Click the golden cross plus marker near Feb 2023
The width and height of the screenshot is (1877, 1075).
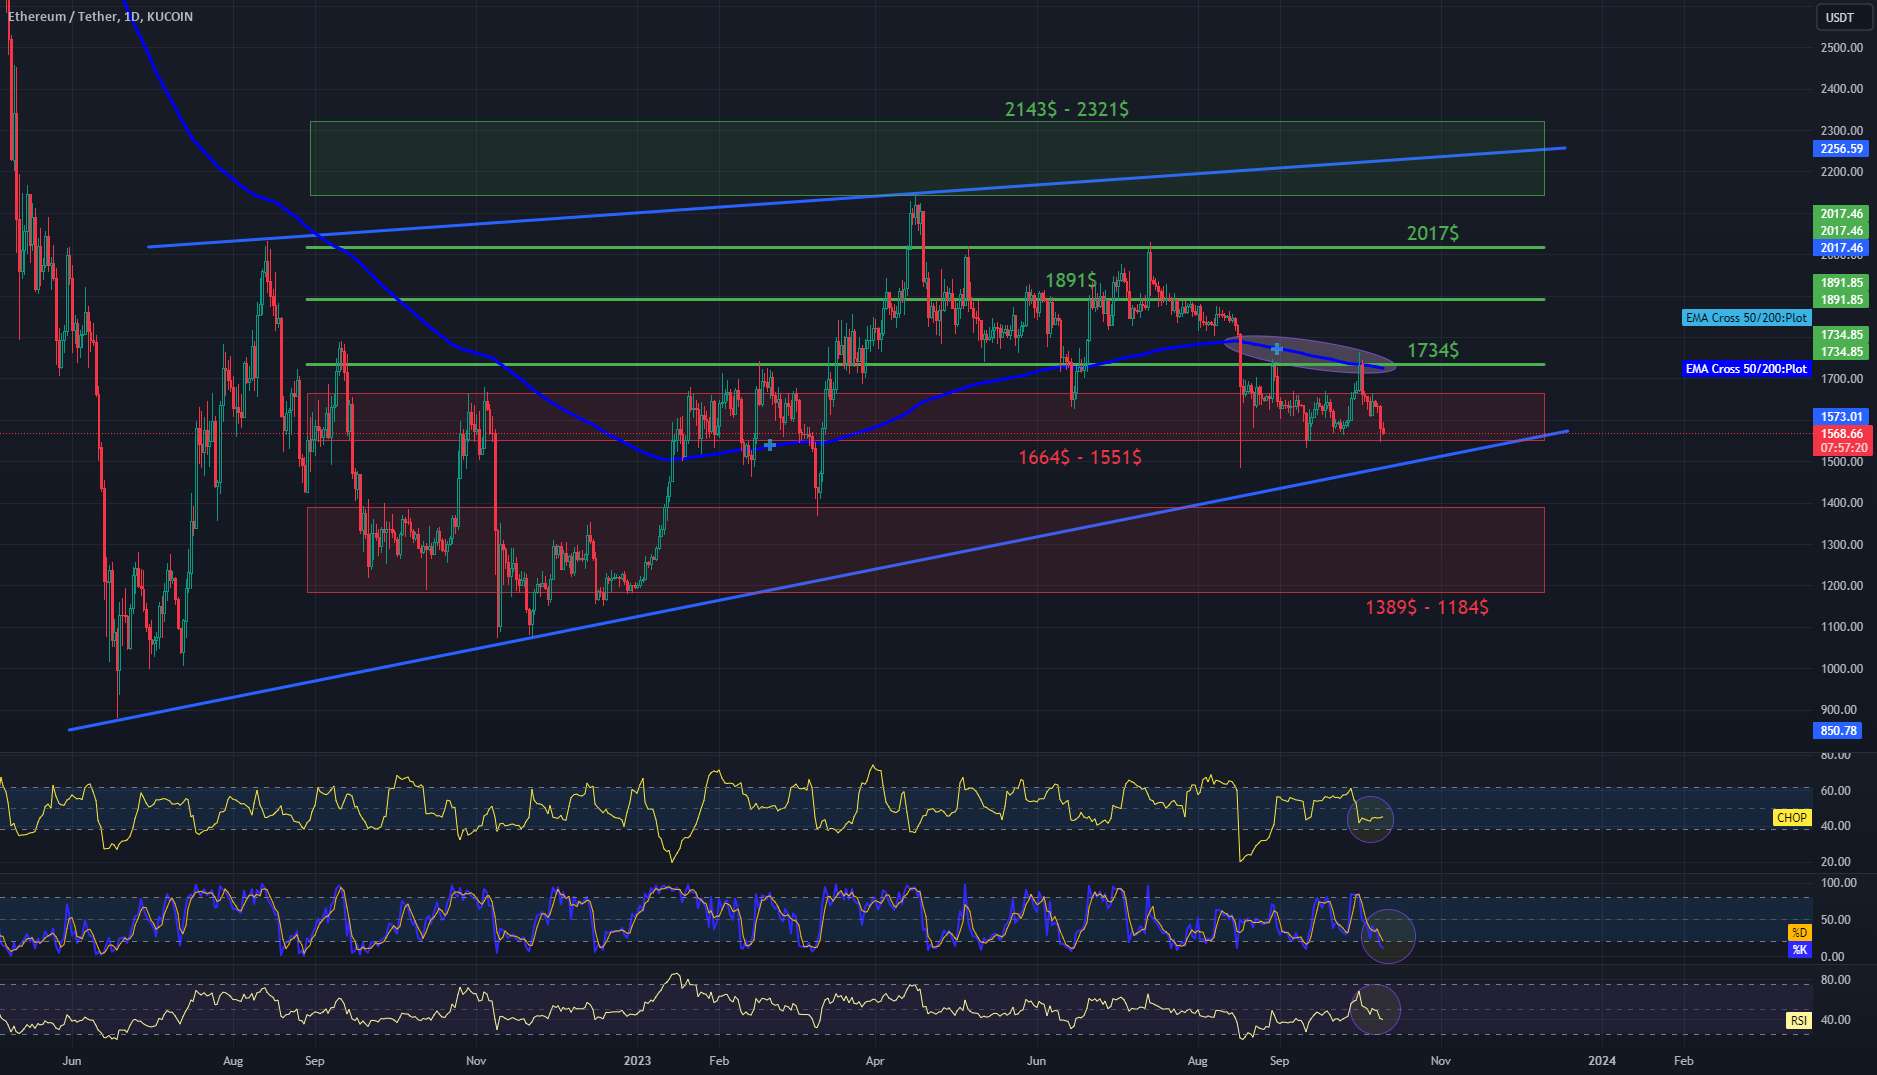coord(770,445)
